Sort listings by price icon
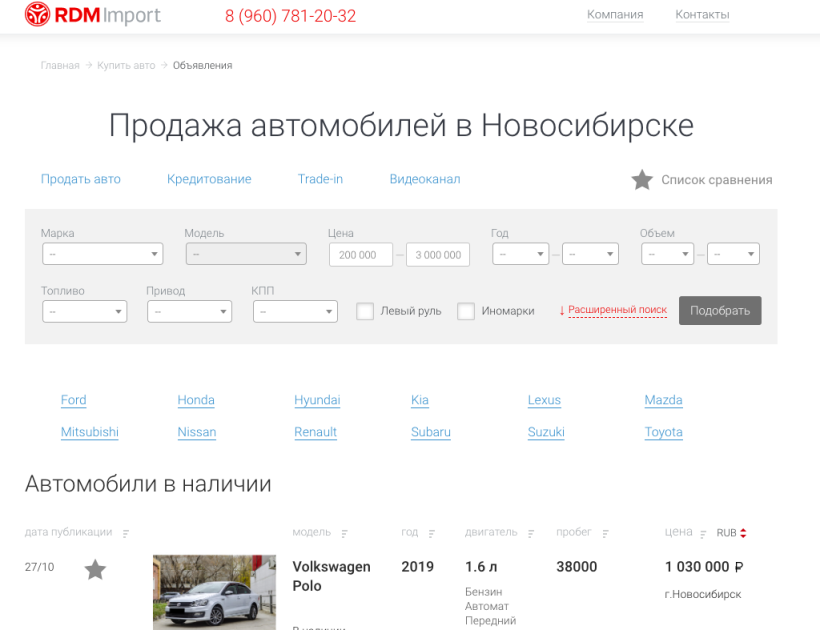The width and height of the screenshot is (820, 630). point(703,533)
